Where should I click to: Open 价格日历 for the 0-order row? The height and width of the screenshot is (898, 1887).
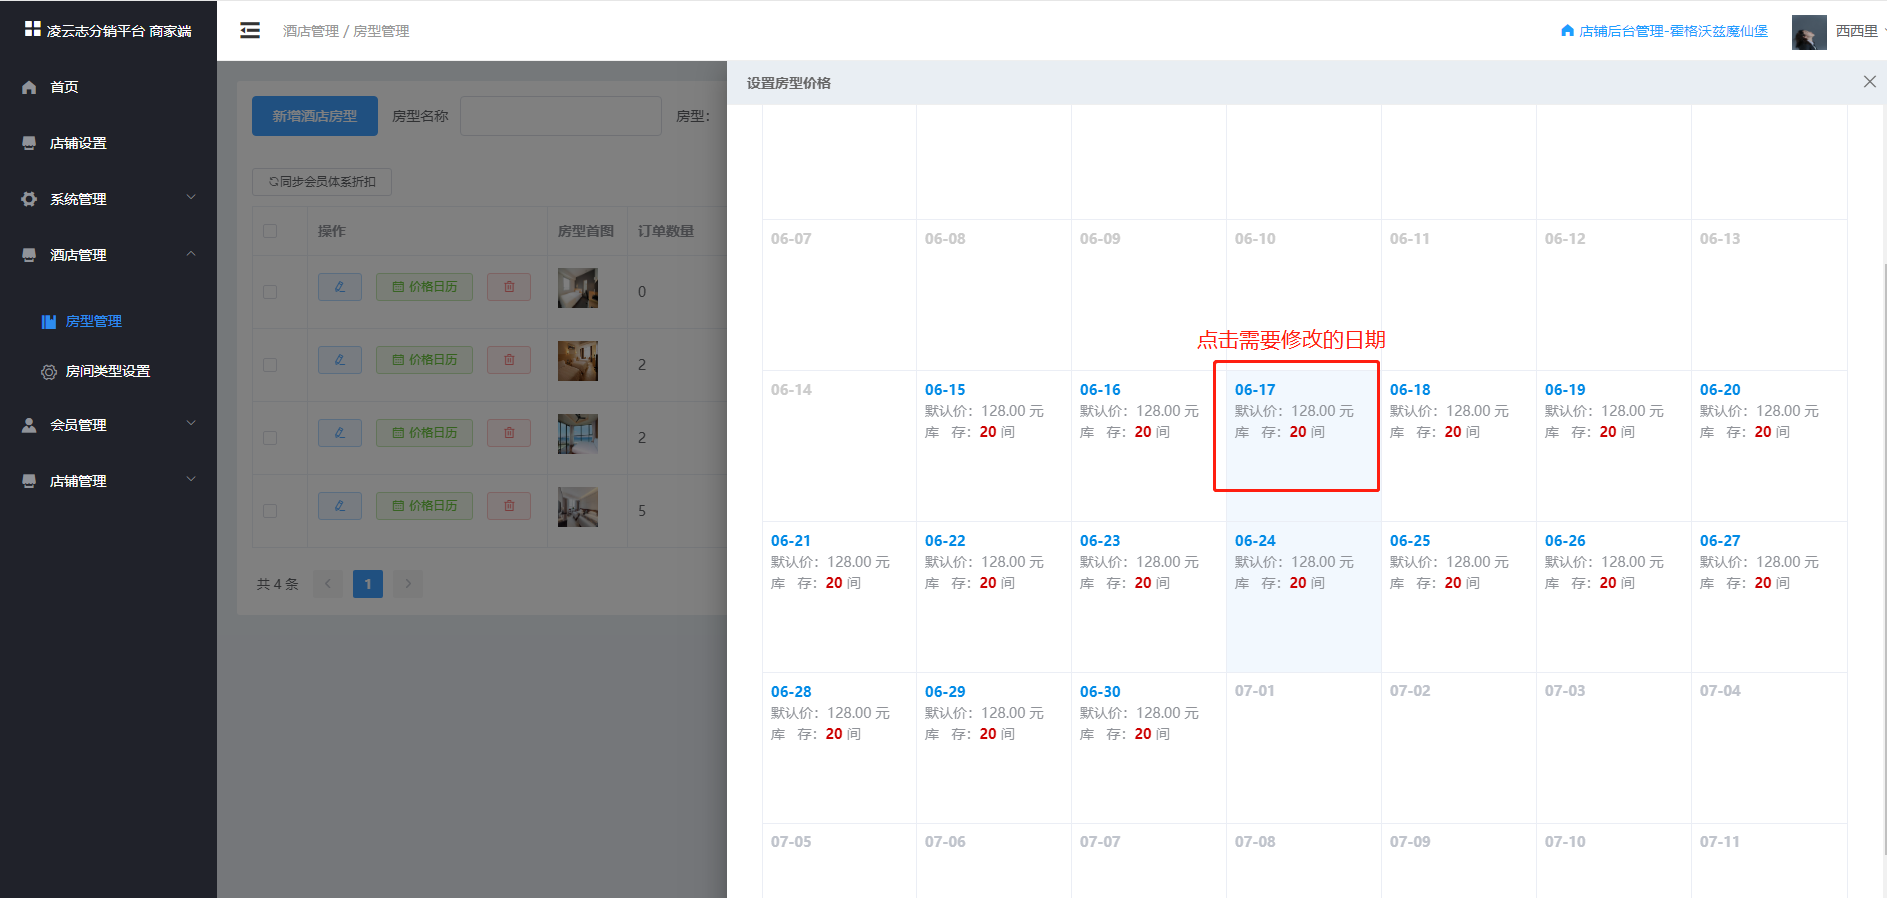click(424, 287)
